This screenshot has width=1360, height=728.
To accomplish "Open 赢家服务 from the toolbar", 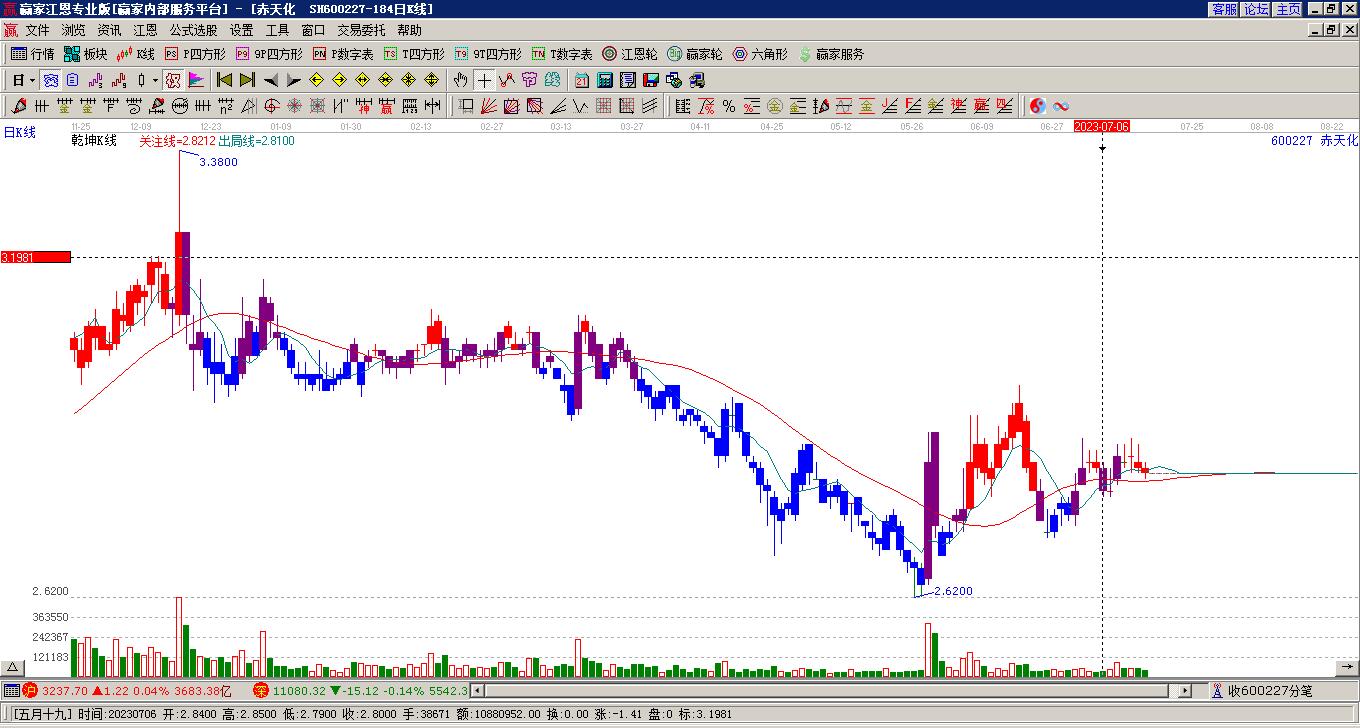I will (831, 54).
